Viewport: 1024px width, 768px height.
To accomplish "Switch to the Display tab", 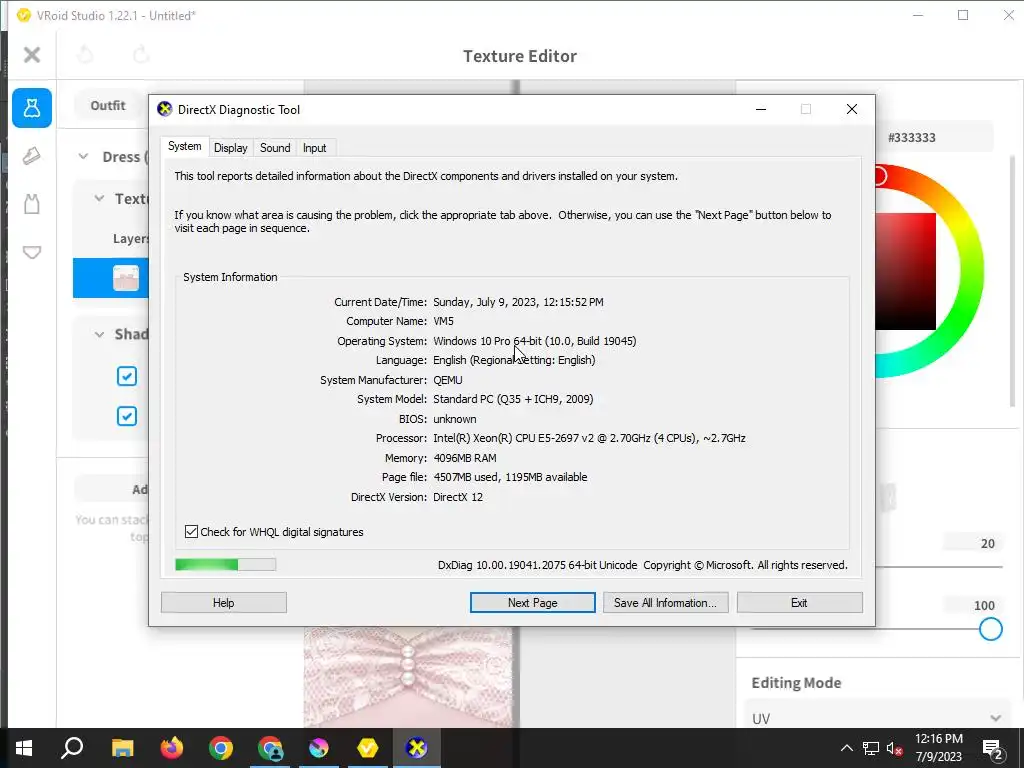I will pos(231,148).
